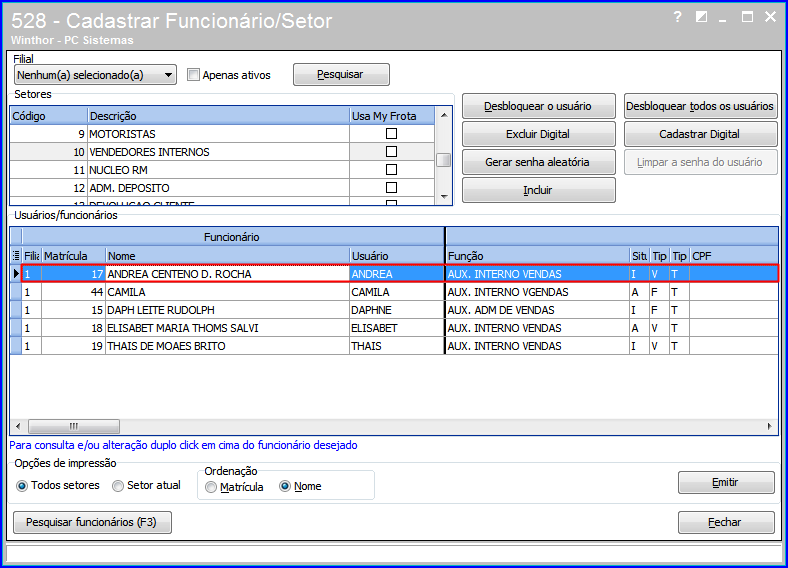Select the MOTORISTAS sector row
This screenshot has width=788, height=568.
coord(222,134)
